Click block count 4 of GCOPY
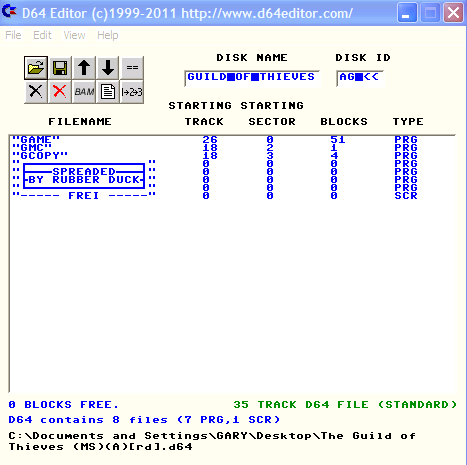This screenshot has width=467, height=465. coord(334,156)
